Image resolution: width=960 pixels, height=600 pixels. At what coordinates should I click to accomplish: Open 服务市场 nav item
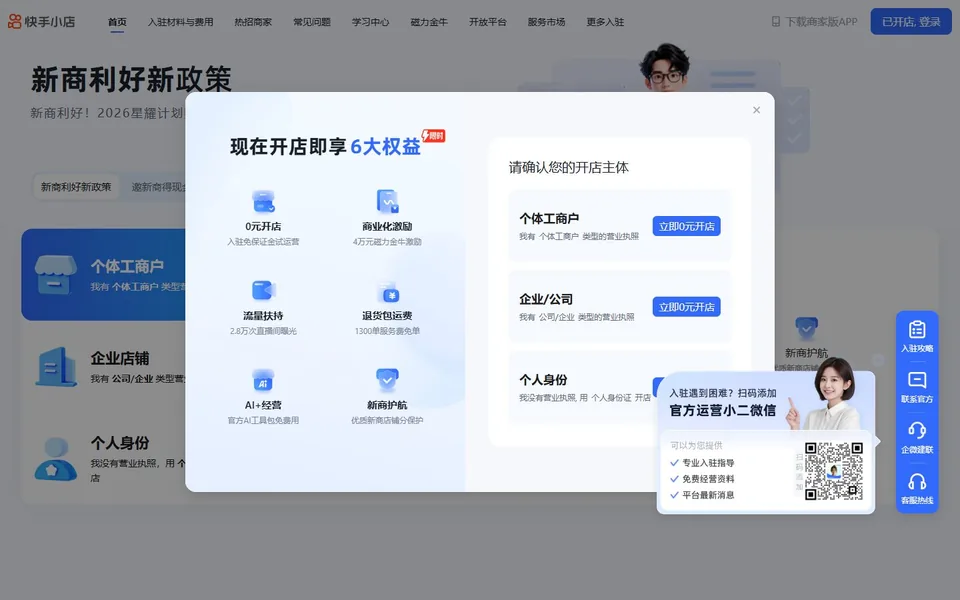pyautogui.click(x=547, y=22)
